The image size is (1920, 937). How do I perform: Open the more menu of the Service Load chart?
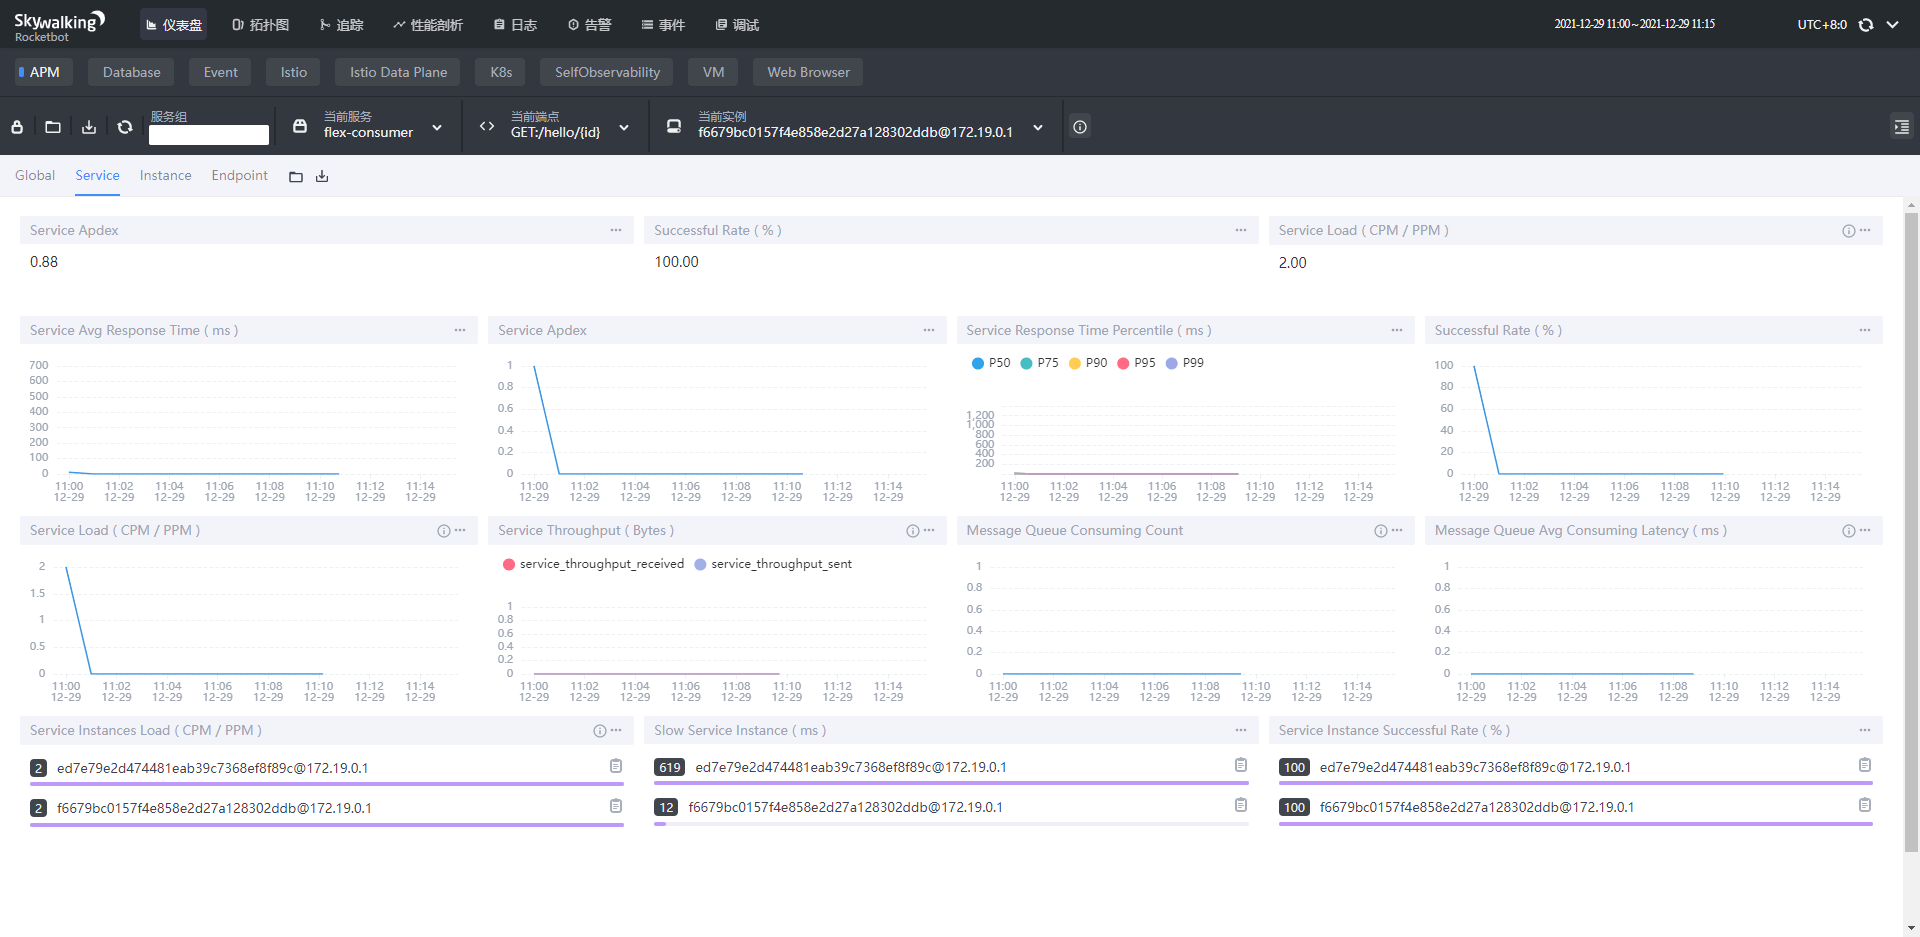pyautogui.click(x=460, y=530)
